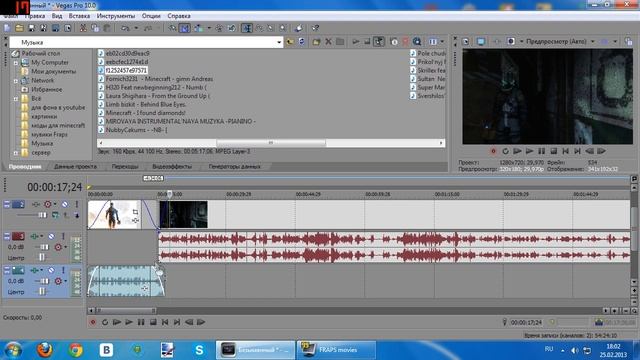Select the Envelope edit tool
The image size is (640, 360).
259,28
